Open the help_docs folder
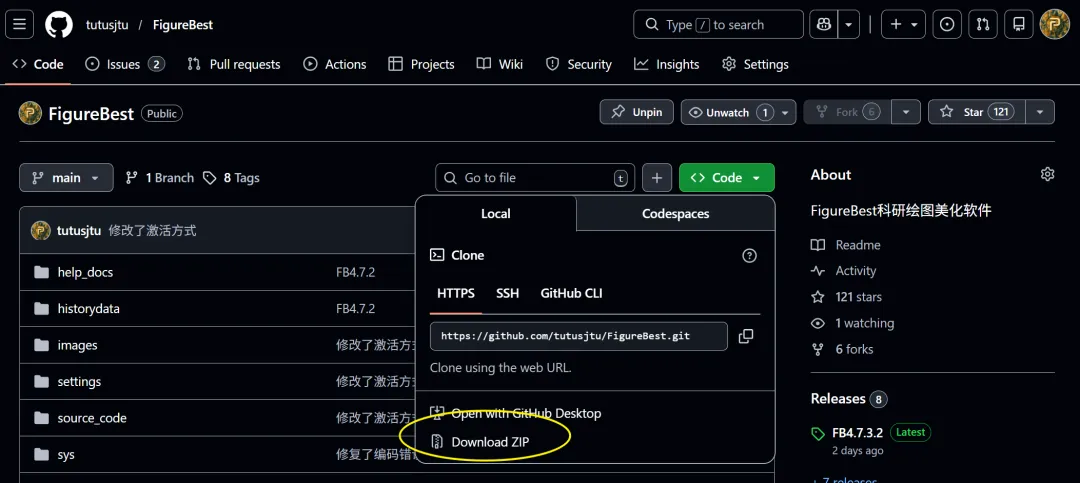 coord(85,272)
